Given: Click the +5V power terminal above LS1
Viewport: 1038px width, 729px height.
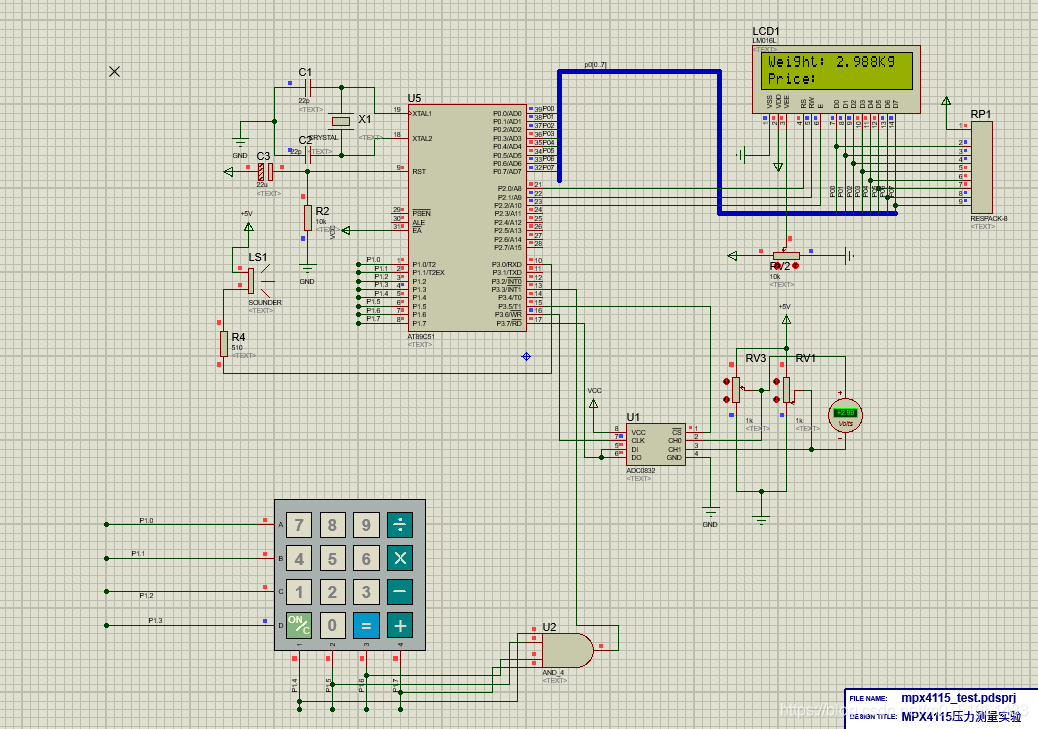Looking at the screenshot, I should click(248, 226).
